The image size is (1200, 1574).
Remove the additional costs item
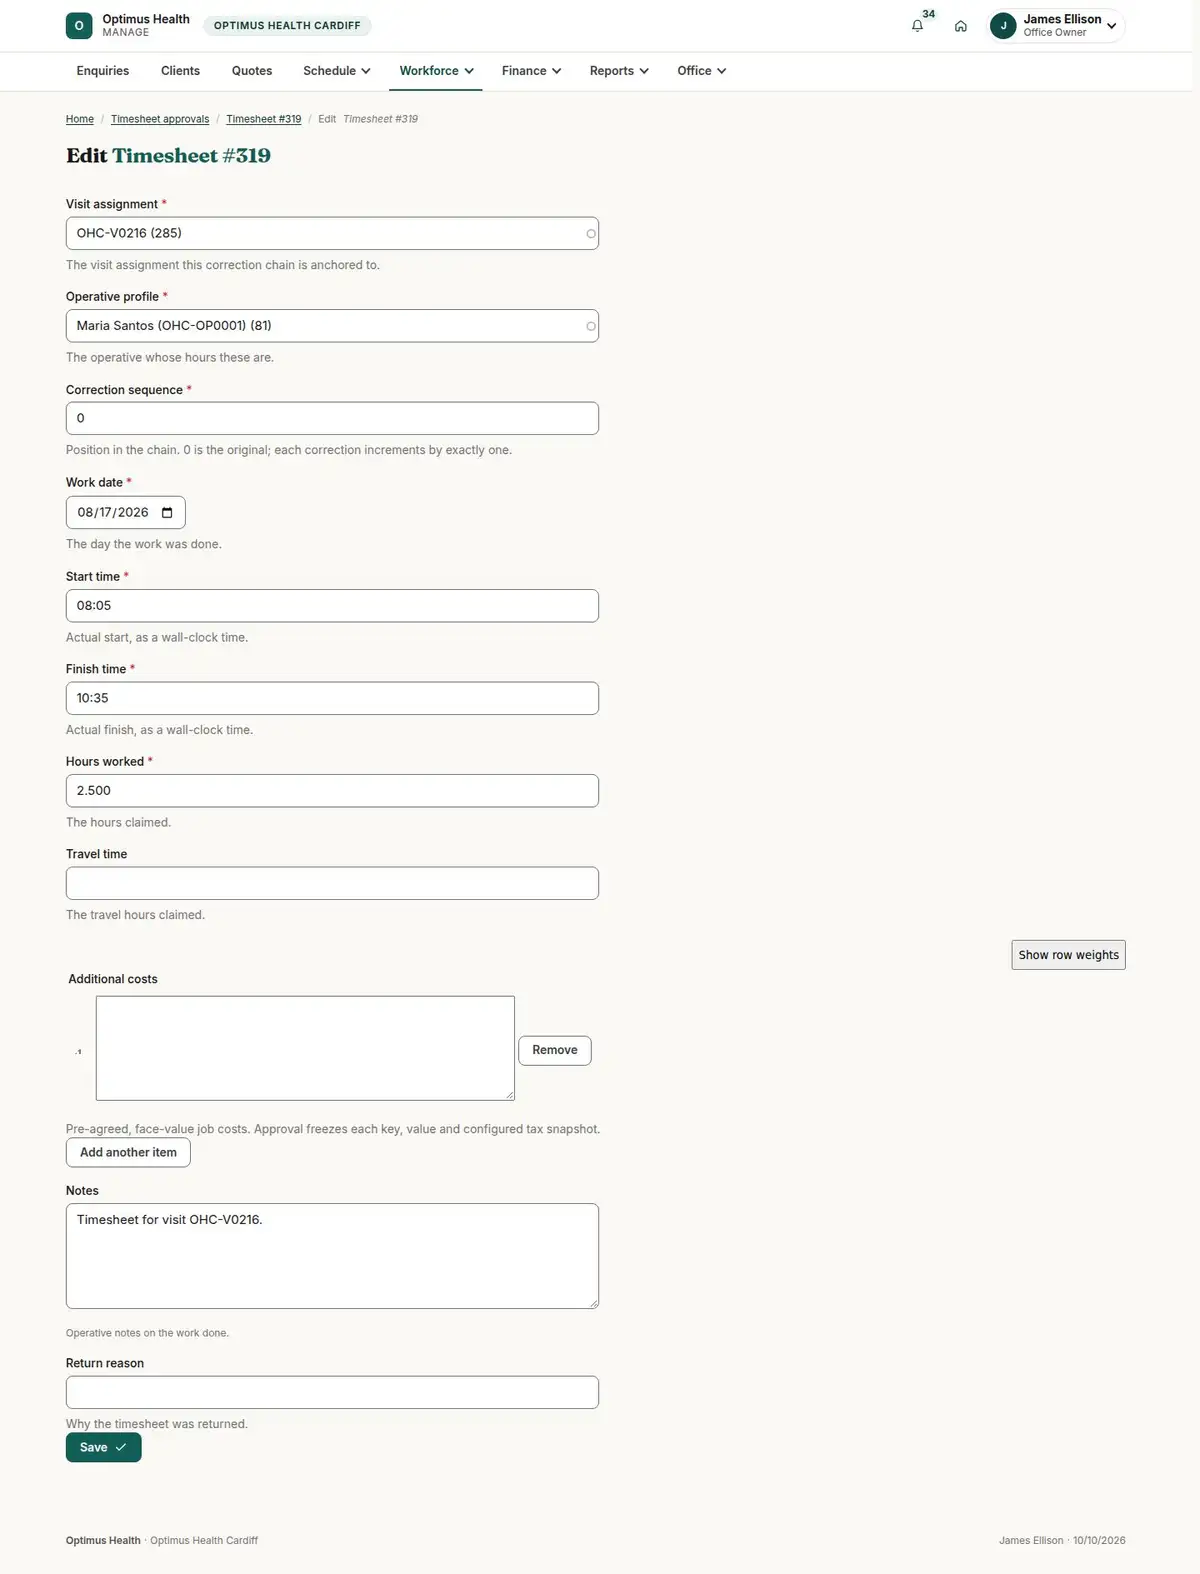click(555, 1050)
